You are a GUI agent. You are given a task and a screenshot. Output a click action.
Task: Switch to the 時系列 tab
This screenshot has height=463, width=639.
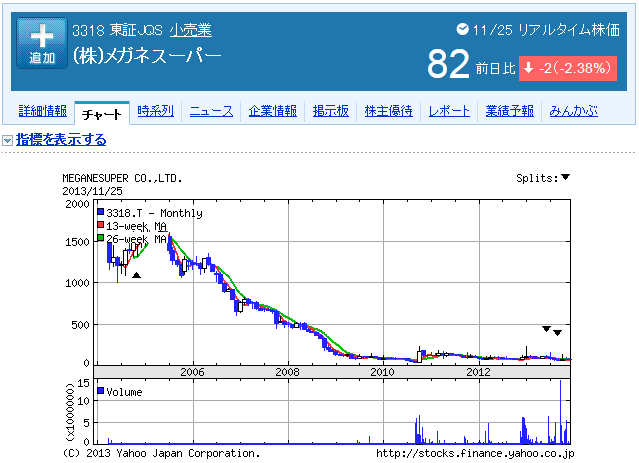[155, 111]
